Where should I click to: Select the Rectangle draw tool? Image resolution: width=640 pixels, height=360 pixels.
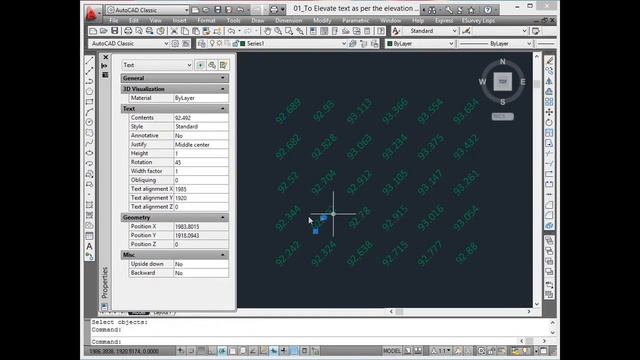(x=90, y=102)
